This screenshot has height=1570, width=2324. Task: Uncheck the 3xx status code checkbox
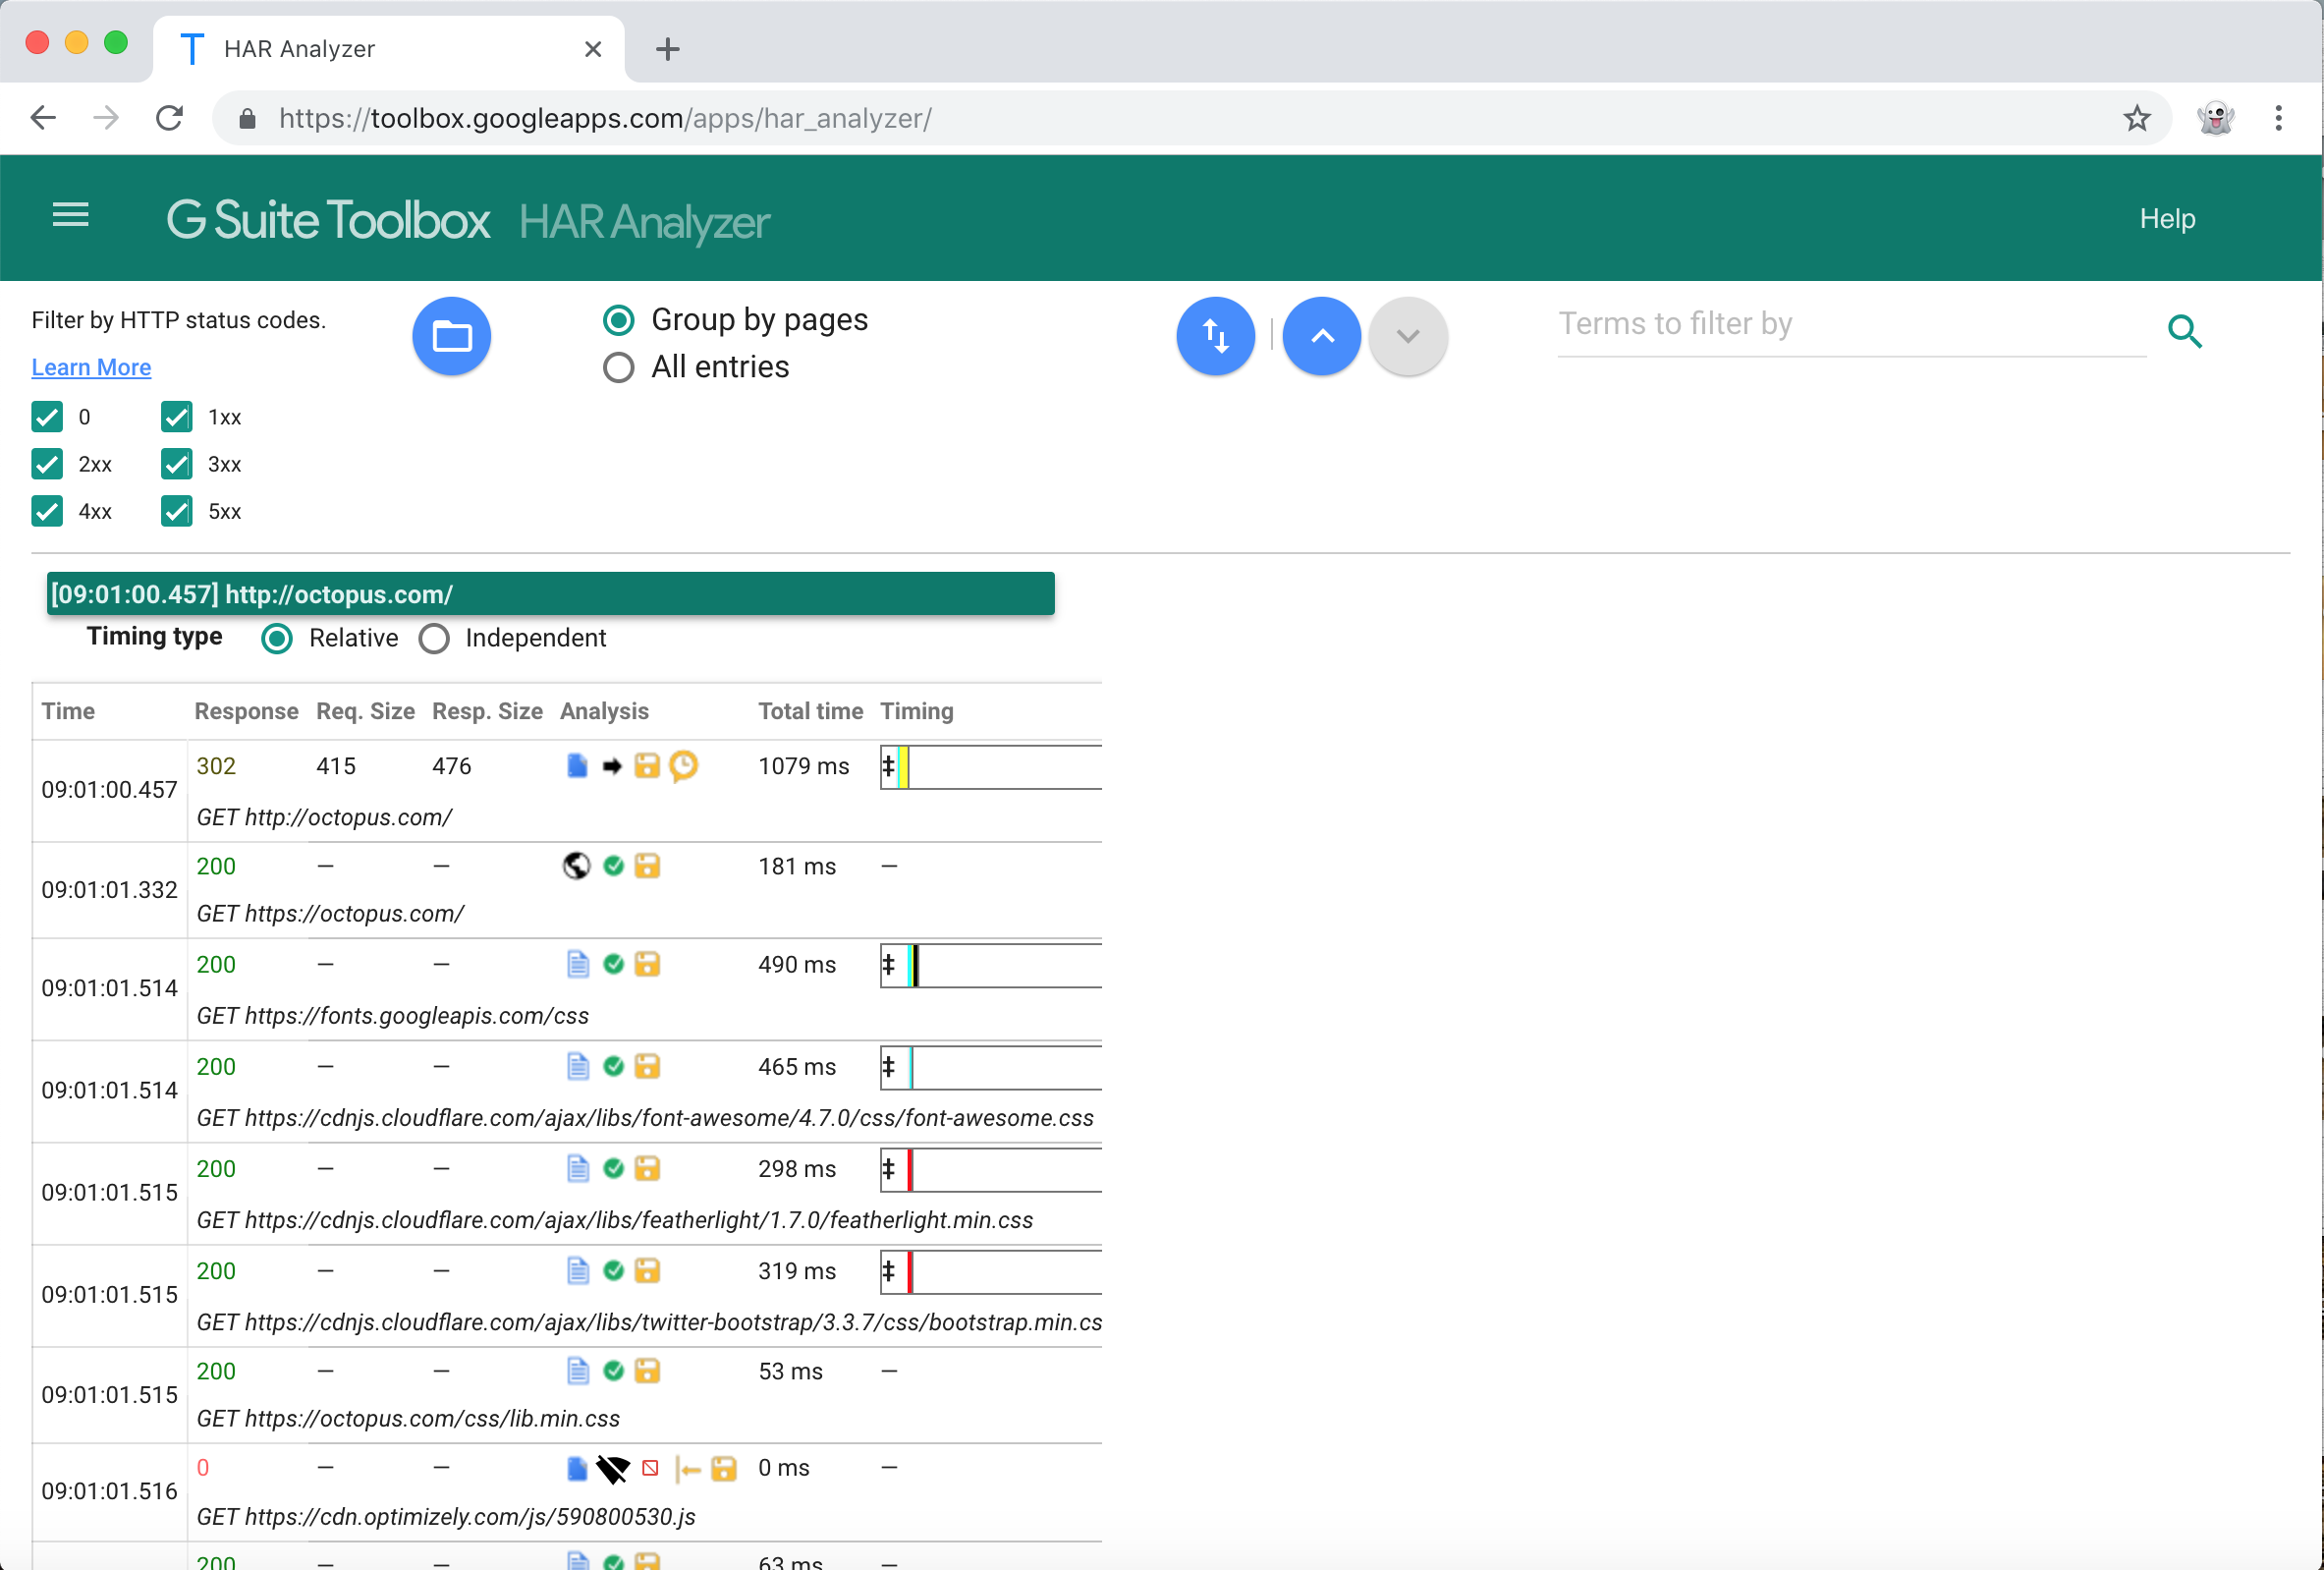coord(177,464)
